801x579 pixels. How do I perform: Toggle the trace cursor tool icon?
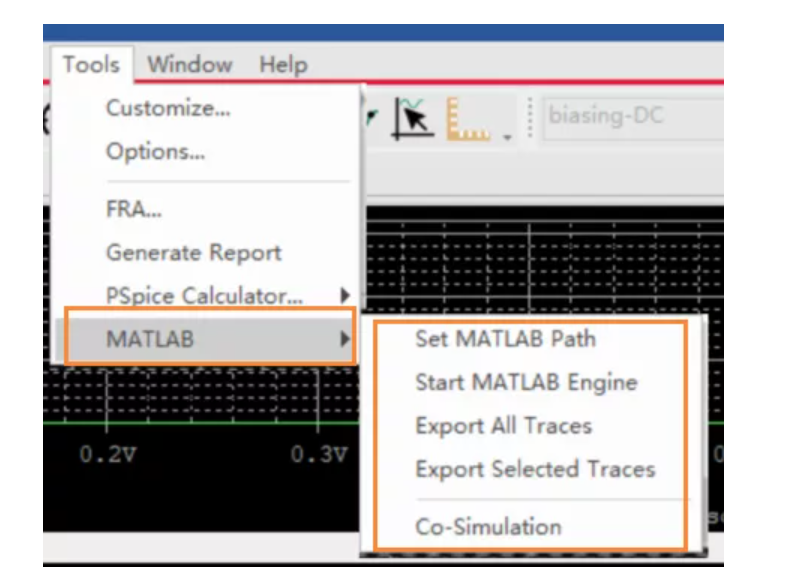(413, 119)
